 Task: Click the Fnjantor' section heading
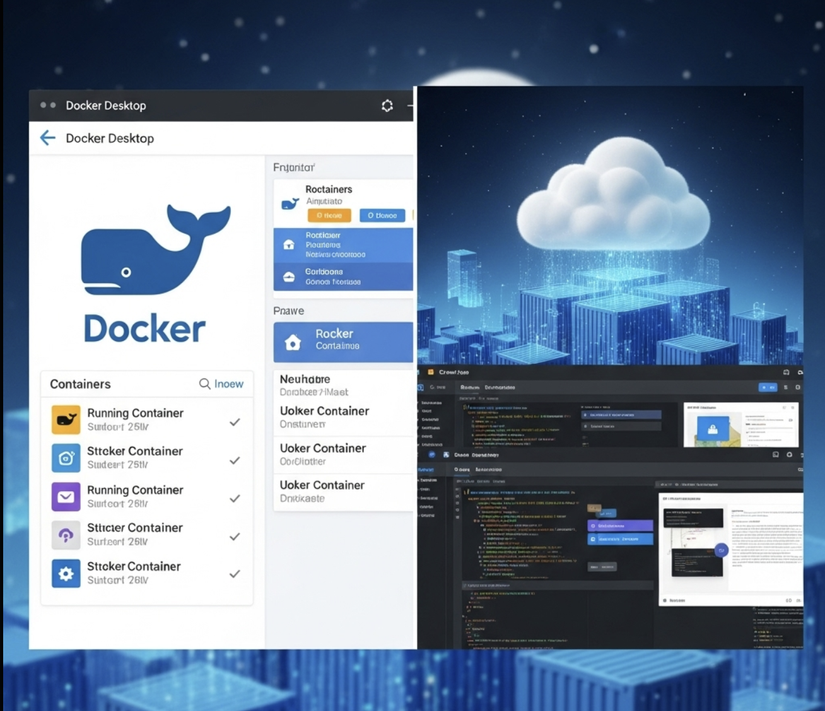click(x=294, y=167)
